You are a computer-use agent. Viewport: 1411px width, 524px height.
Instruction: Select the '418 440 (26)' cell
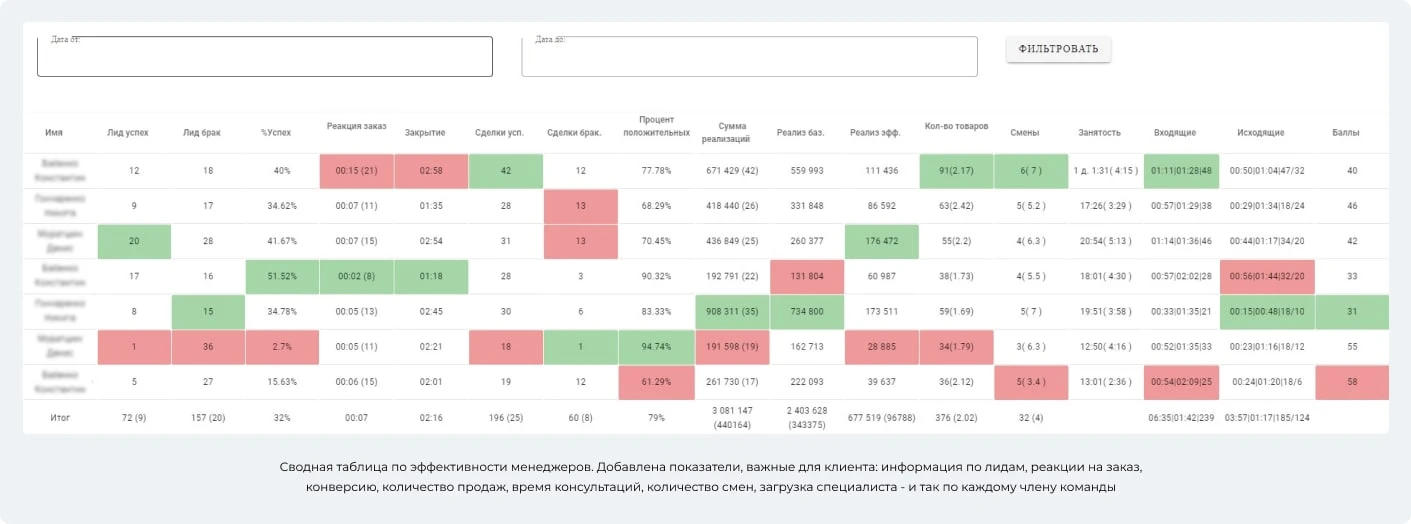click(732, 206)
